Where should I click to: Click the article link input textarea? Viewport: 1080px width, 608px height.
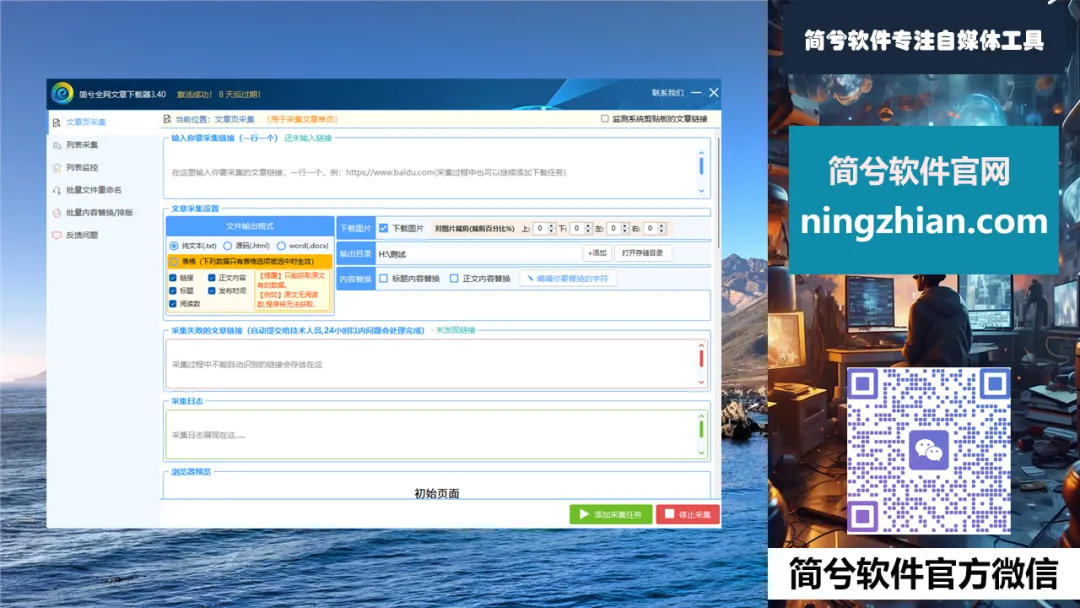tap(431, 172)
